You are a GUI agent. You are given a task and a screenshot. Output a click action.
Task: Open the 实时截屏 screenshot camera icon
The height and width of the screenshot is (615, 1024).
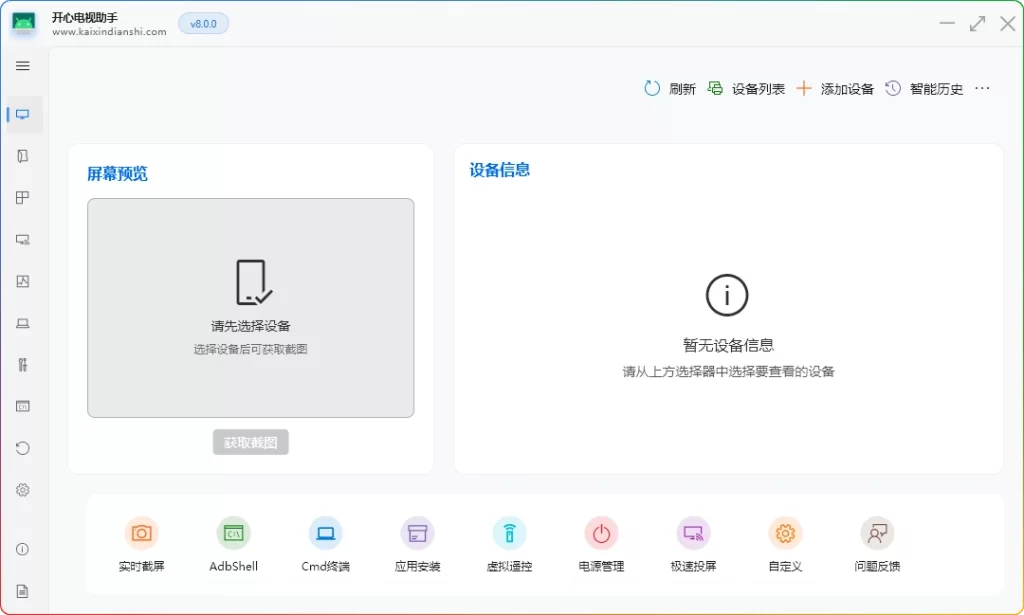point(141,534)
